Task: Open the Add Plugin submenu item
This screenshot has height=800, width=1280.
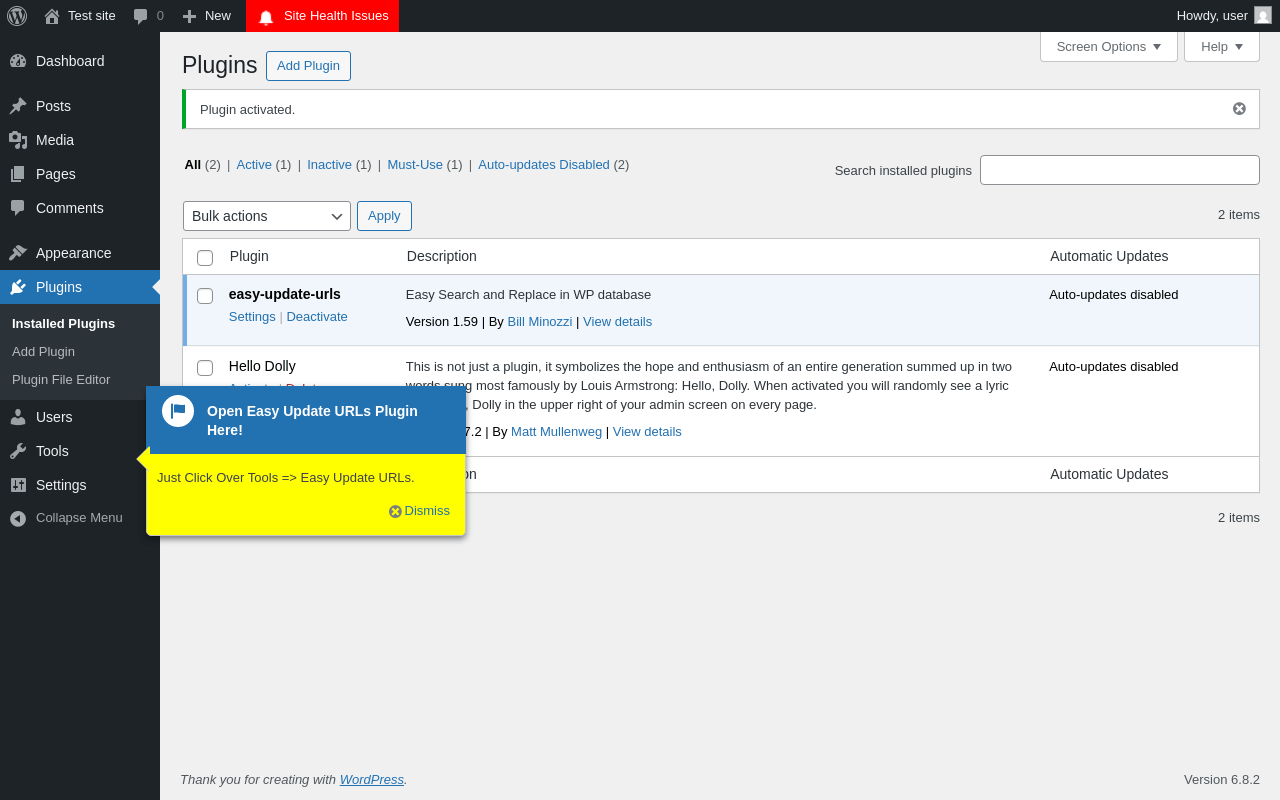Action: [43, 351]
